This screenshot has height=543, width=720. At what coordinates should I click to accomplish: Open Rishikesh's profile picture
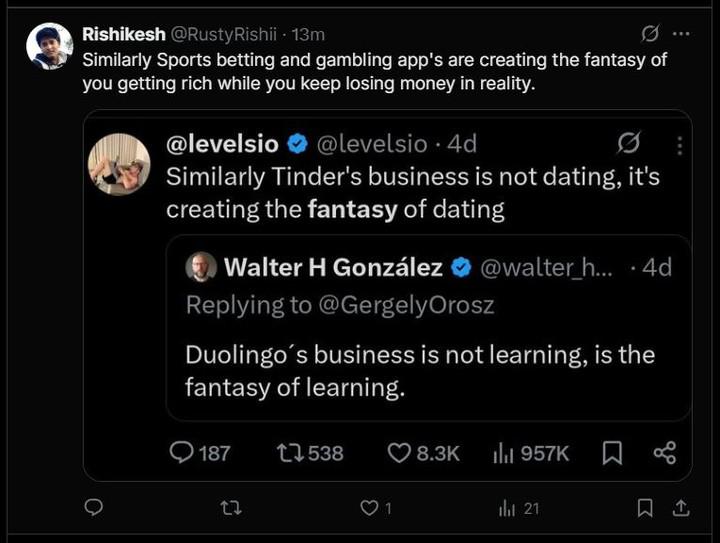tap(49, 46)
